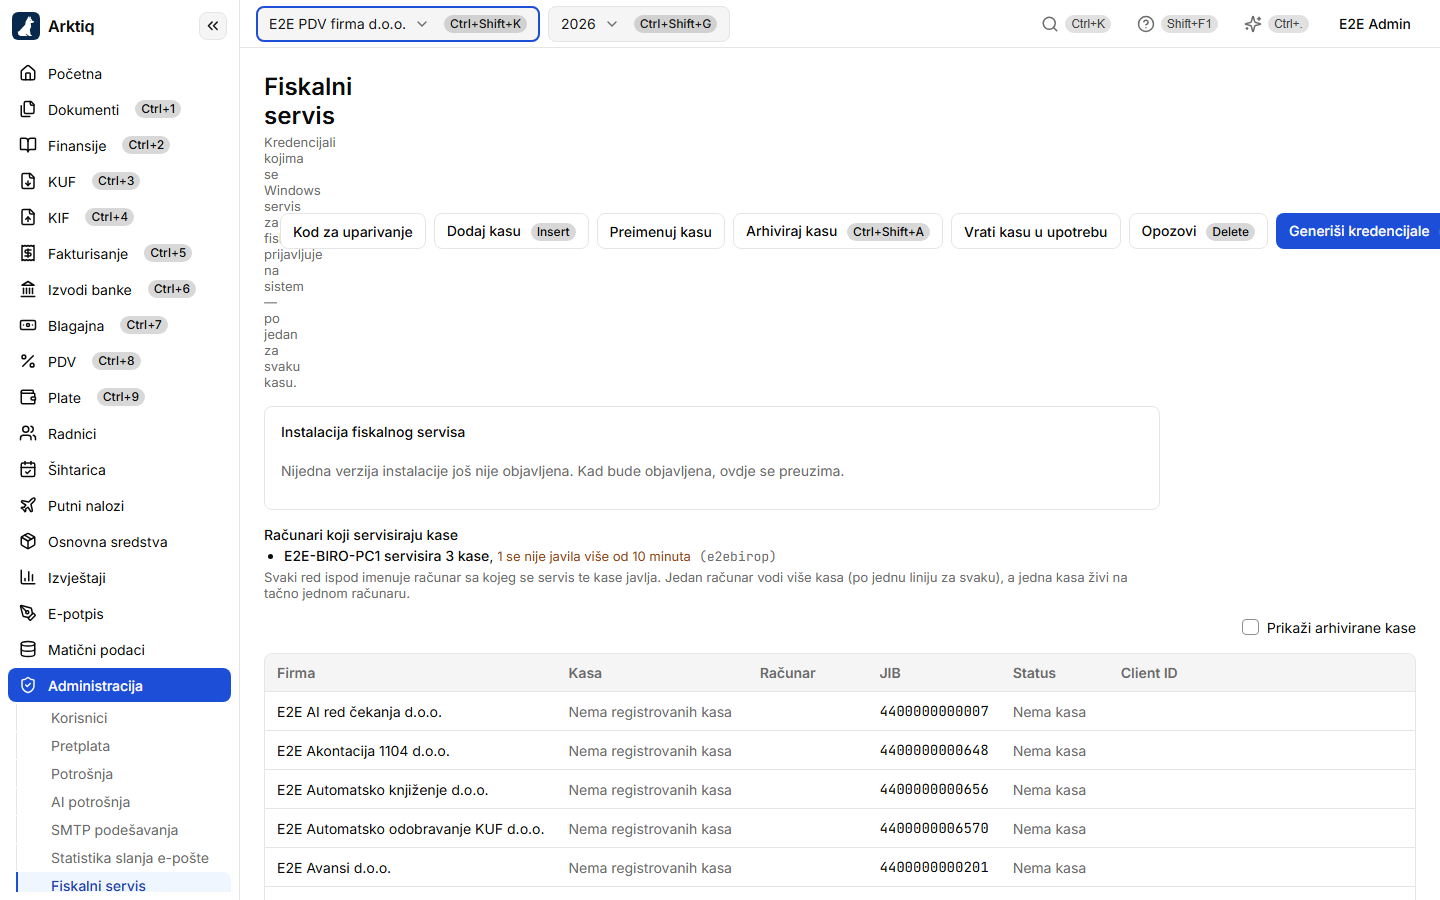Click the Dokumenti icon in sidebar
This screenshot has height=900, width=1440.
click(x=28, y=109)
